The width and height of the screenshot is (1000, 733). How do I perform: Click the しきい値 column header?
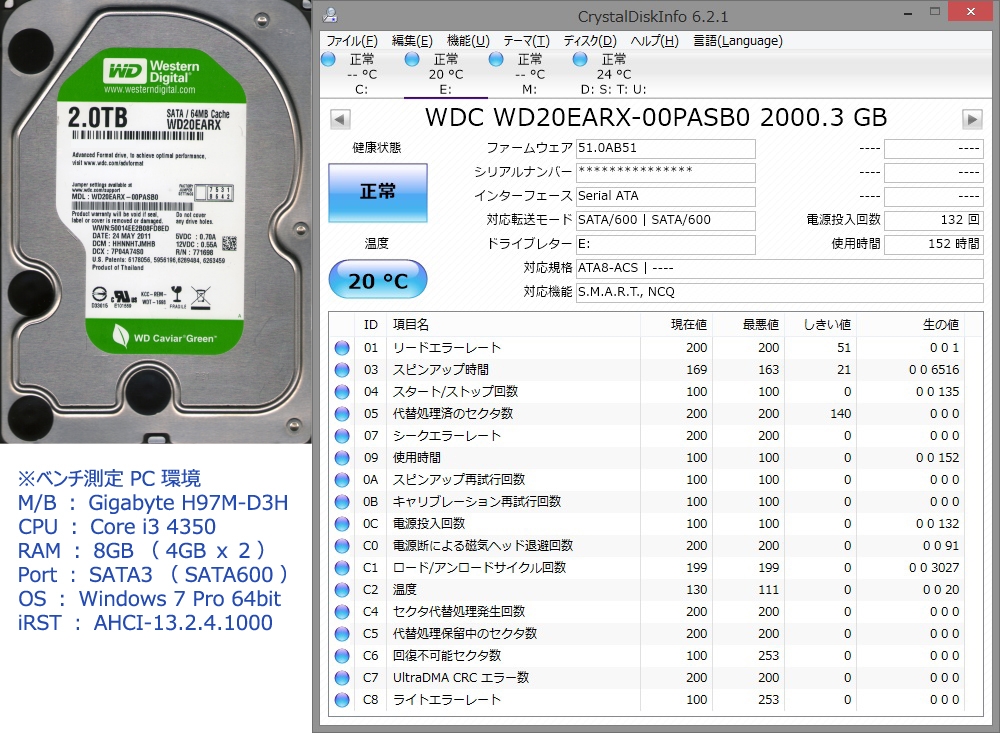pos(821,325)
